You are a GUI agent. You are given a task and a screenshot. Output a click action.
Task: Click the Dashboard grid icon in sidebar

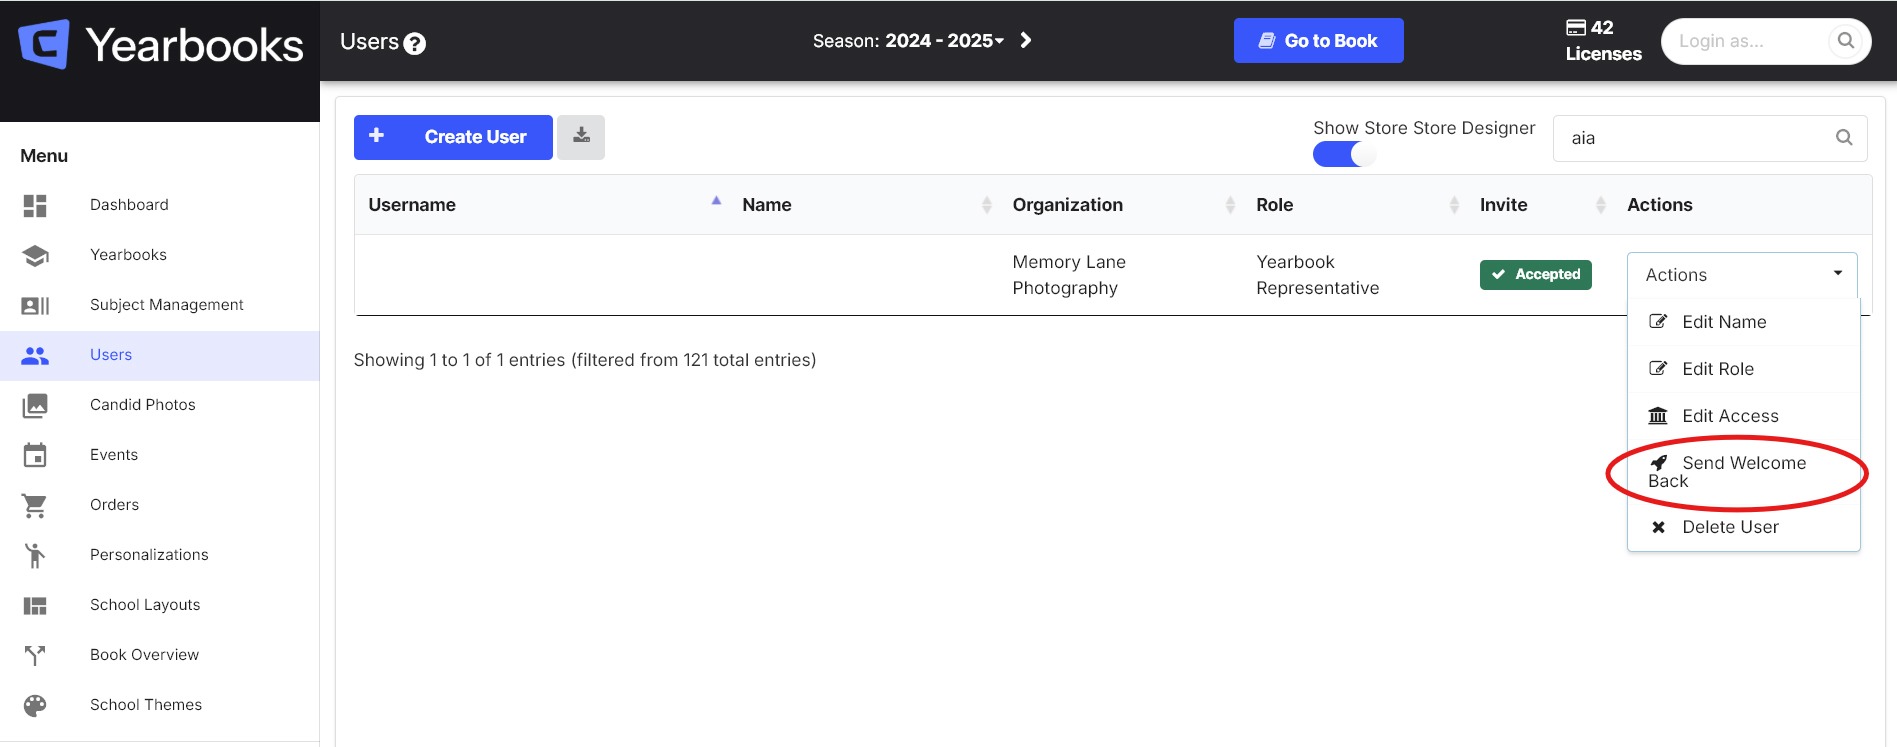pos(35,205)
